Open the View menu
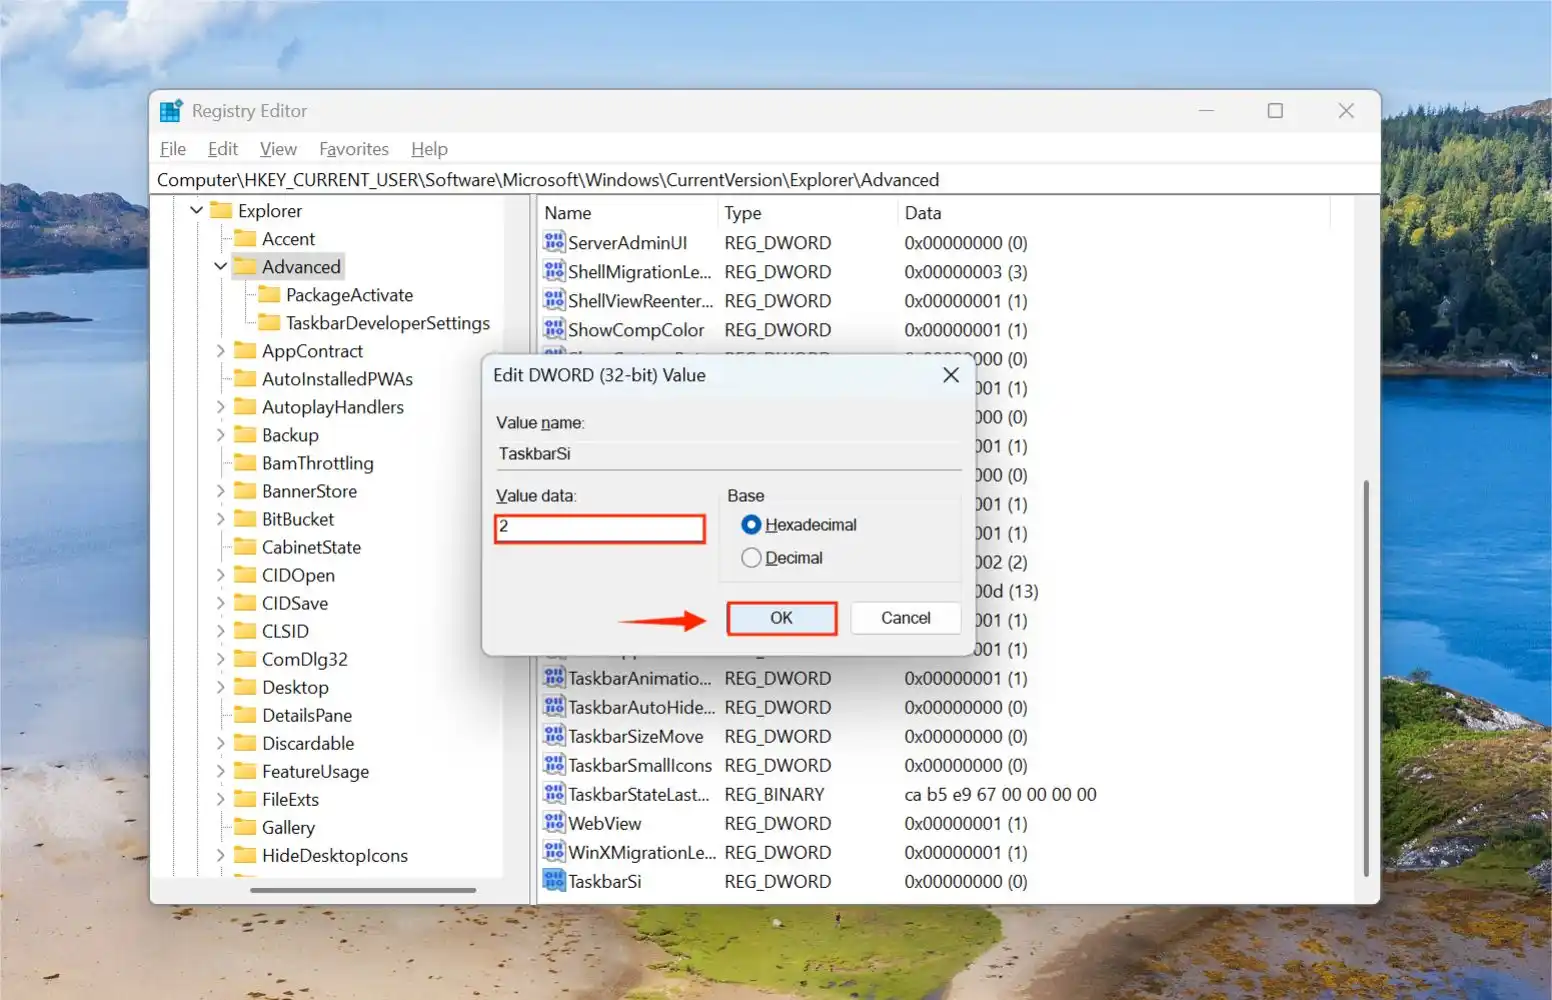The image size is (1552, 1000). pyautogui.click(x=278, y=148)
